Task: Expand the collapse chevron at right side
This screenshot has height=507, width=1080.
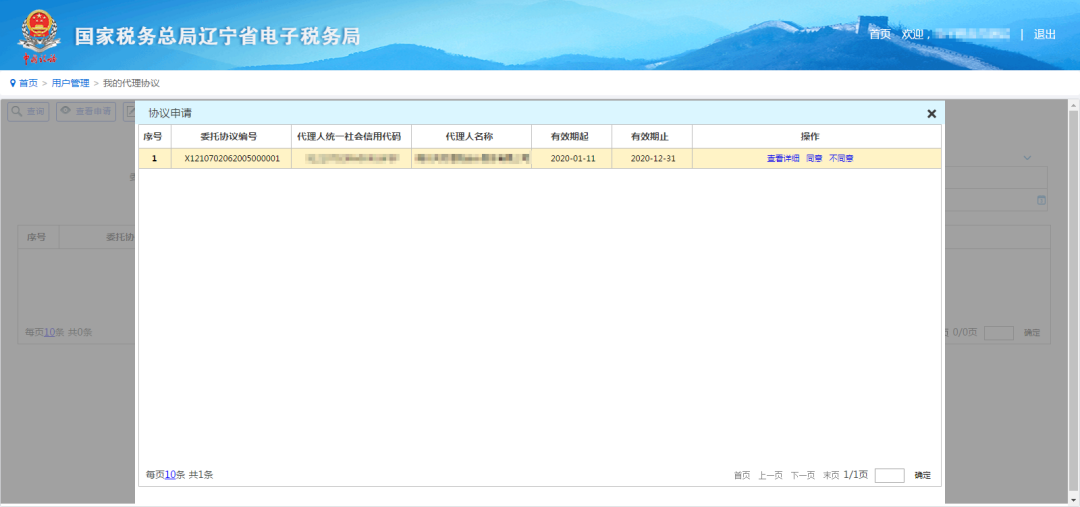Action: (x=1027, y=158)
